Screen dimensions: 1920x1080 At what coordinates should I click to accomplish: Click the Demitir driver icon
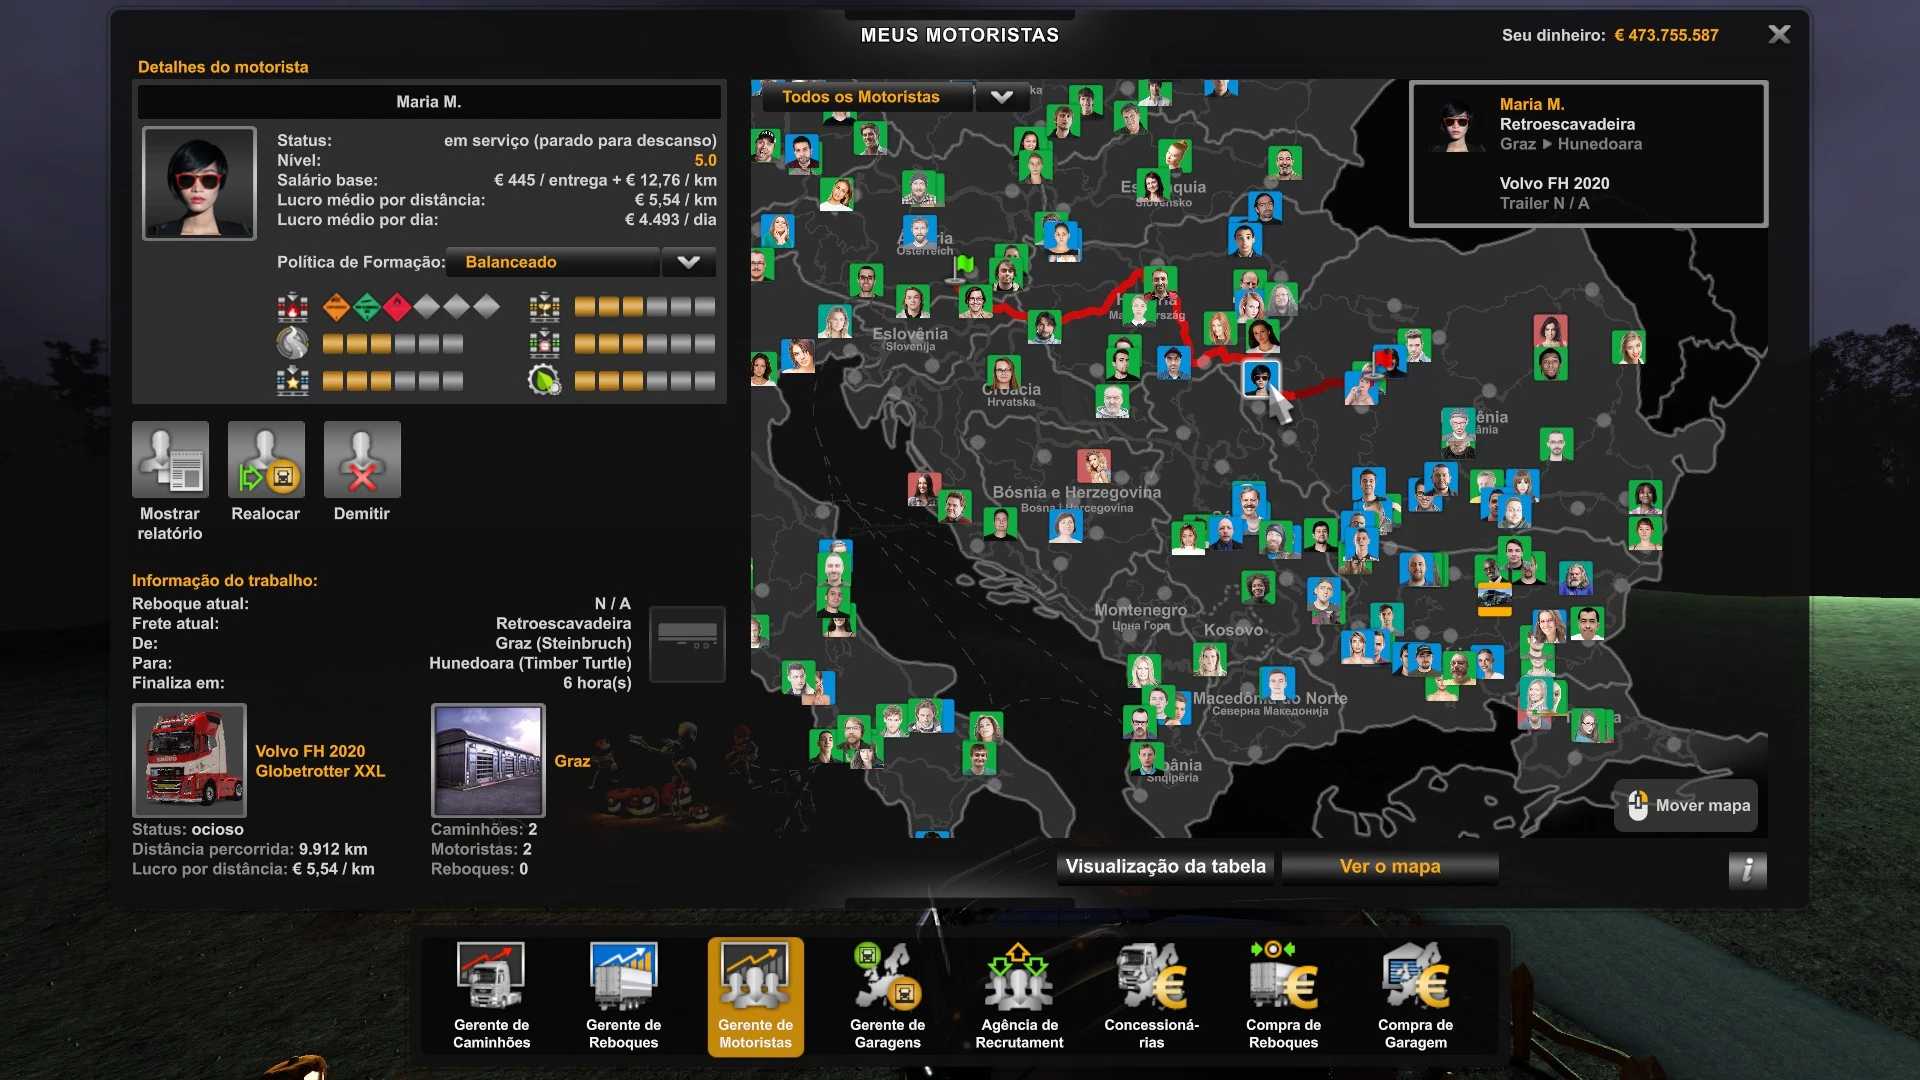point(362,460)
